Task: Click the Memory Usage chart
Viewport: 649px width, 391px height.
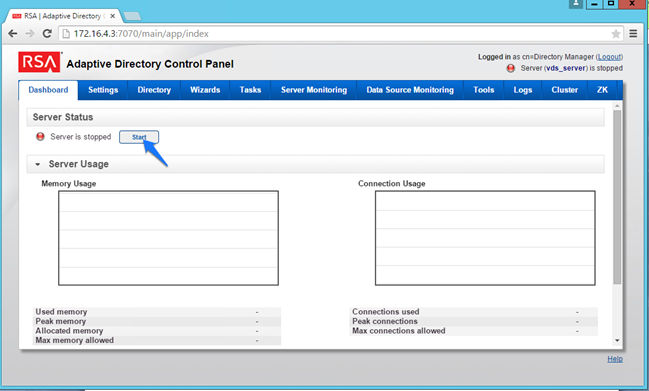Action: 168,238
